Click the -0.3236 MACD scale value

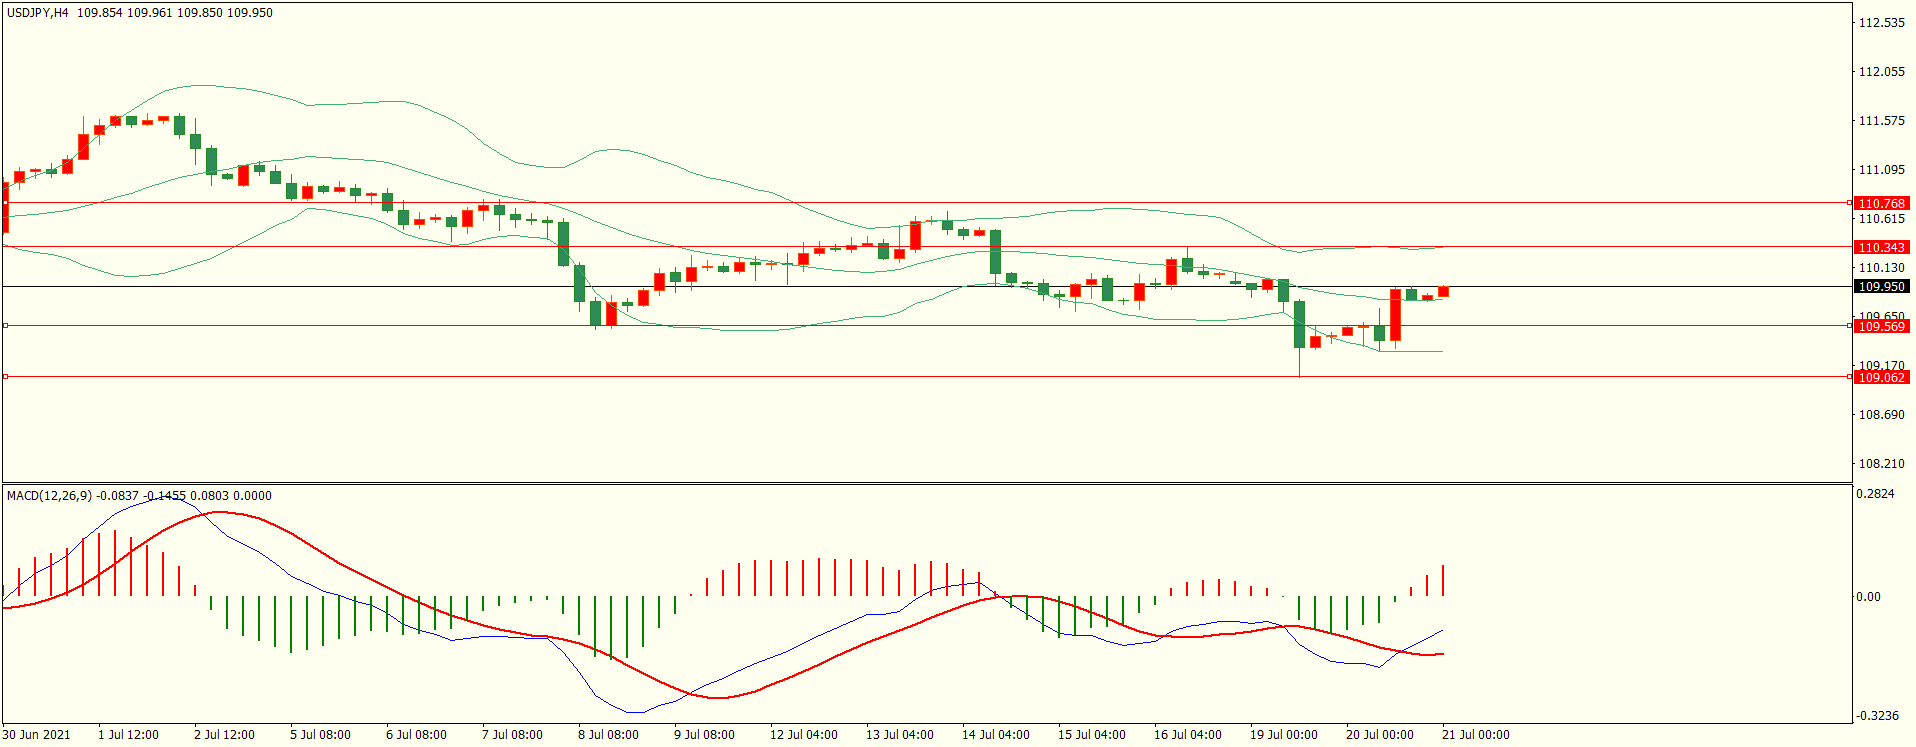[x=1876, y=716]
